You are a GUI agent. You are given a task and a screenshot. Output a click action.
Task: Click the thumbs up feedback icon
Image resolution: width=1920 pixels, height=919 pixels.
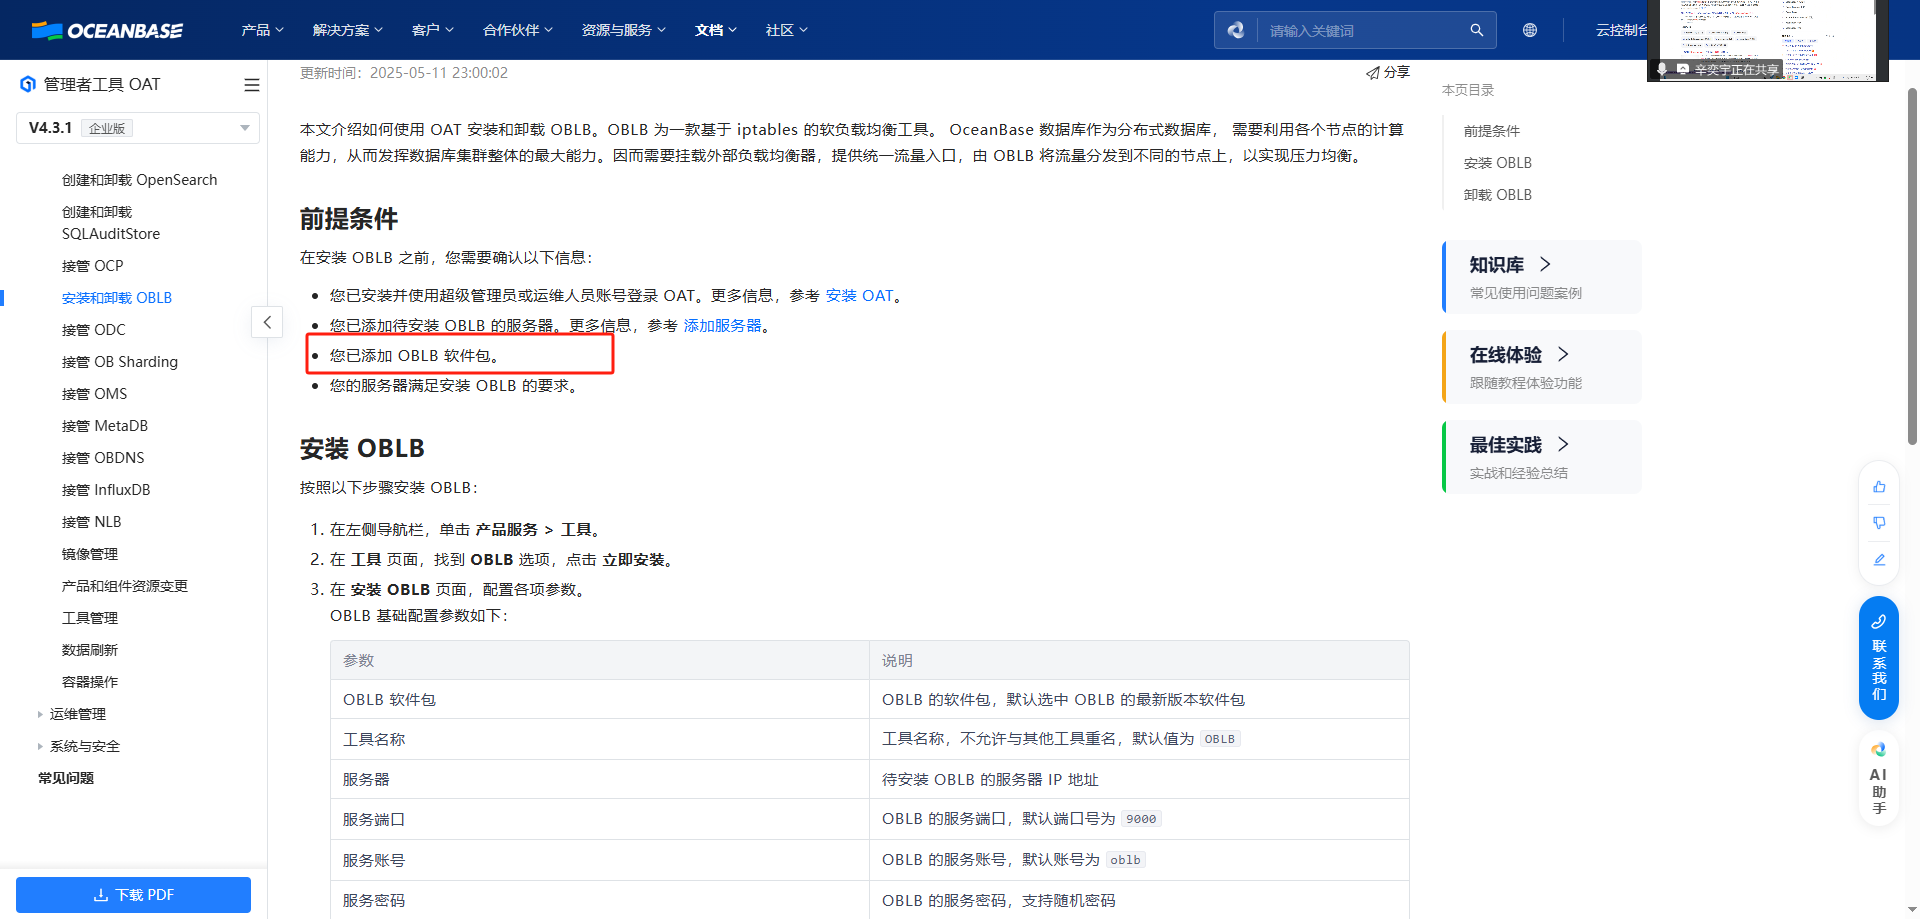pos(1879,487)
